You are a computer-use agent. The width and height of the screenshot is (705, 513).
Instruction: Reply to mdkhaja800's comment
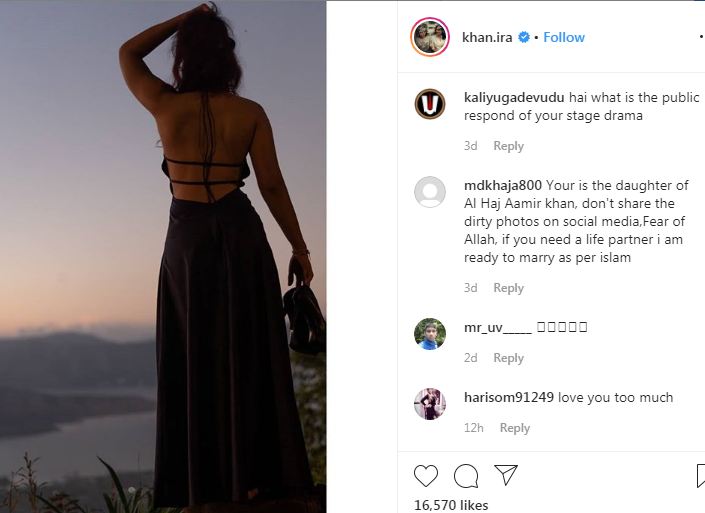tap(508, 288)
